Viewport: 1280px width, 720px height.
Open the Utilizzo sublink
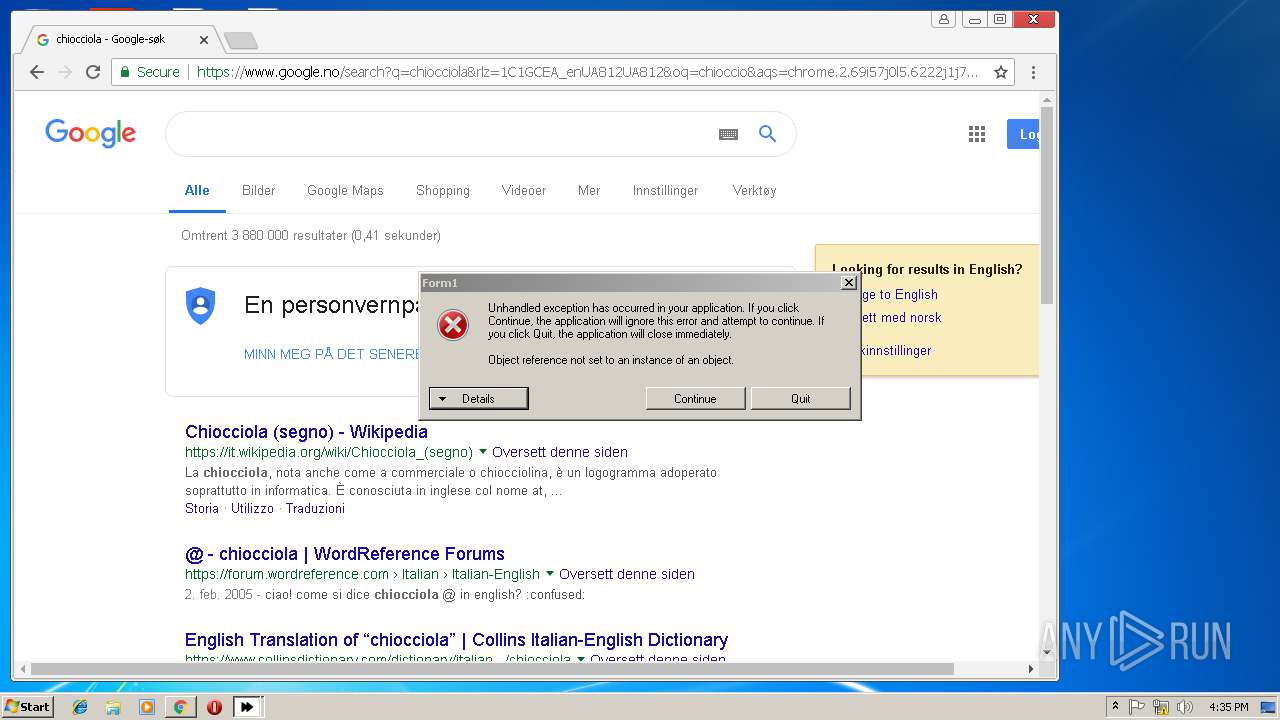click(252, 509)
